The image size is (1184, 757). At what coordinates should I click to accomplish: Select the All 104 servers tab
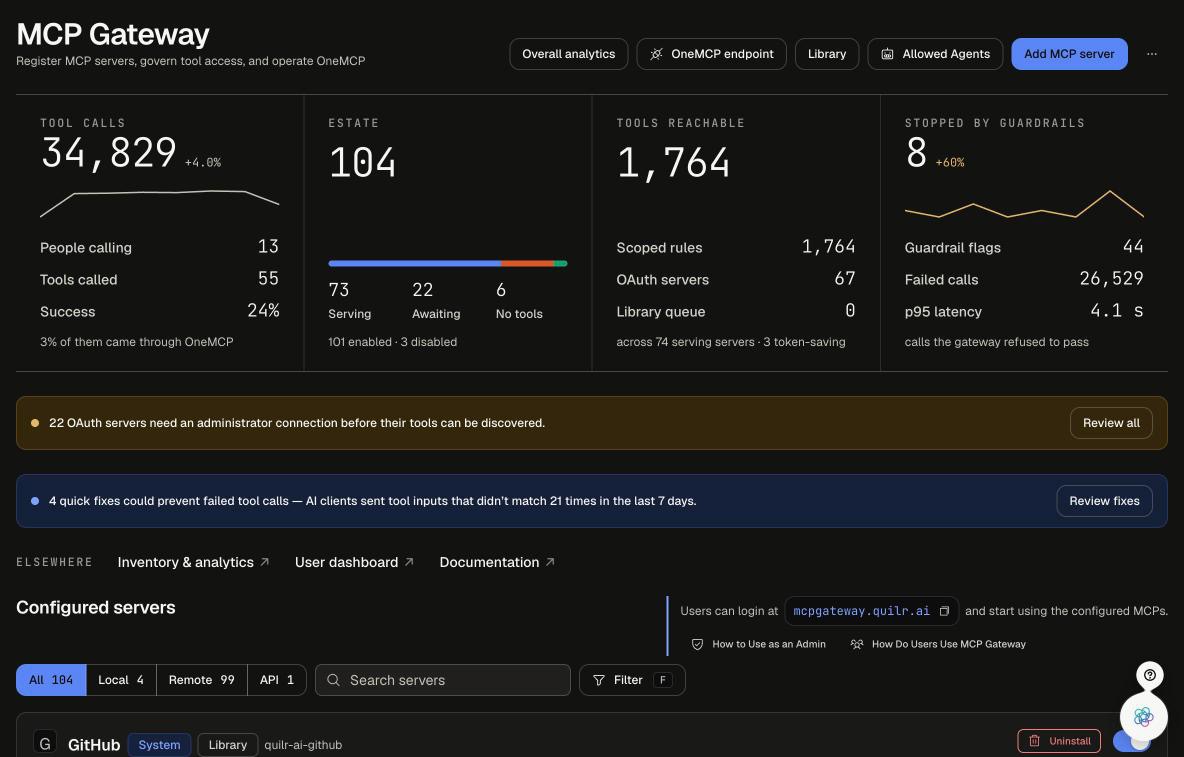(x=51, y=679)
